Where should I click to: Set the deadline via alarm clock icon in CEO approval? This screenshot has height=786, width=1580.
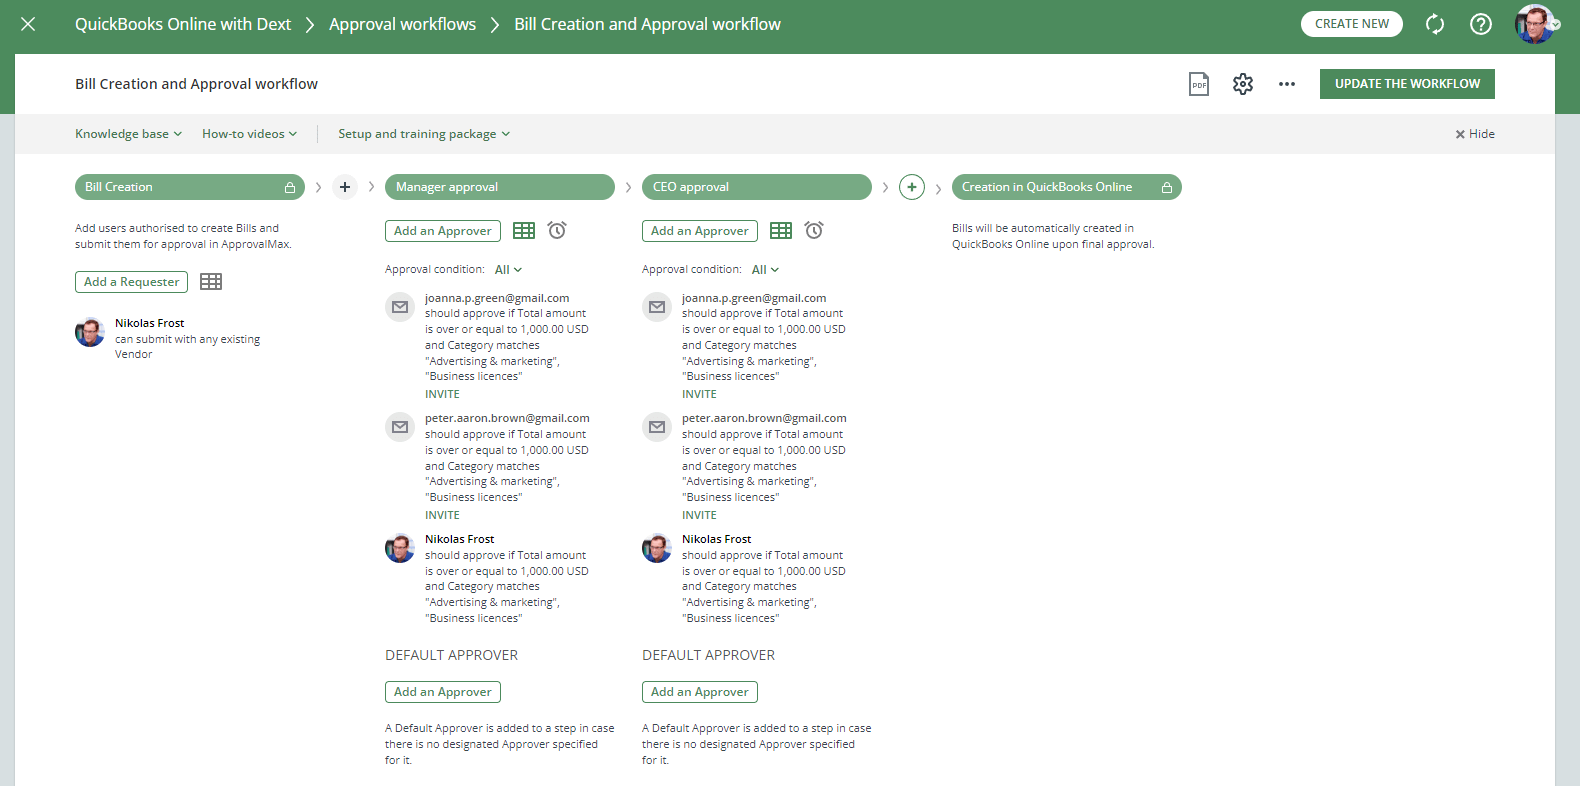click(x=815, y=230)
